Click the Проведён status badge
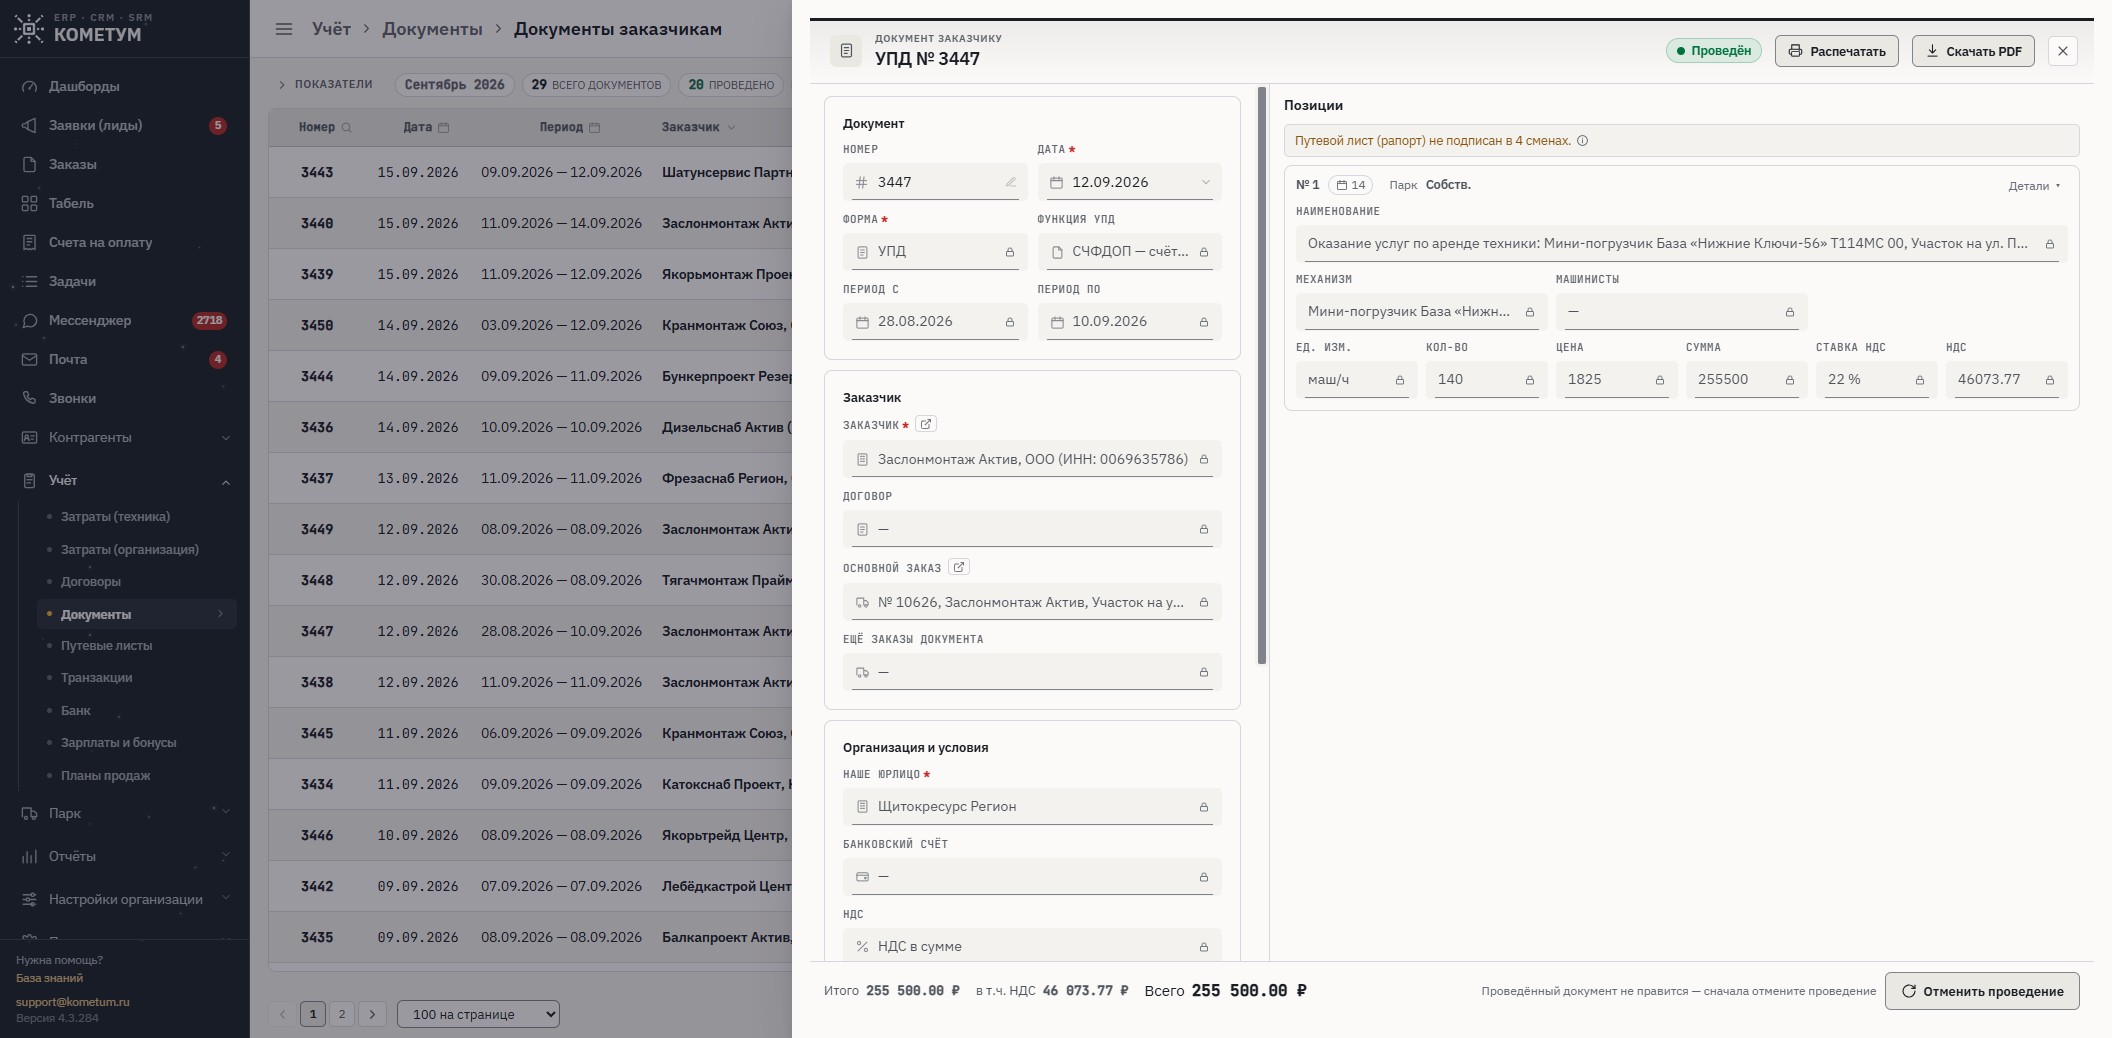Image resolution: width=2112 pixels, height=1038 pixels. (x=1713, y=51)
